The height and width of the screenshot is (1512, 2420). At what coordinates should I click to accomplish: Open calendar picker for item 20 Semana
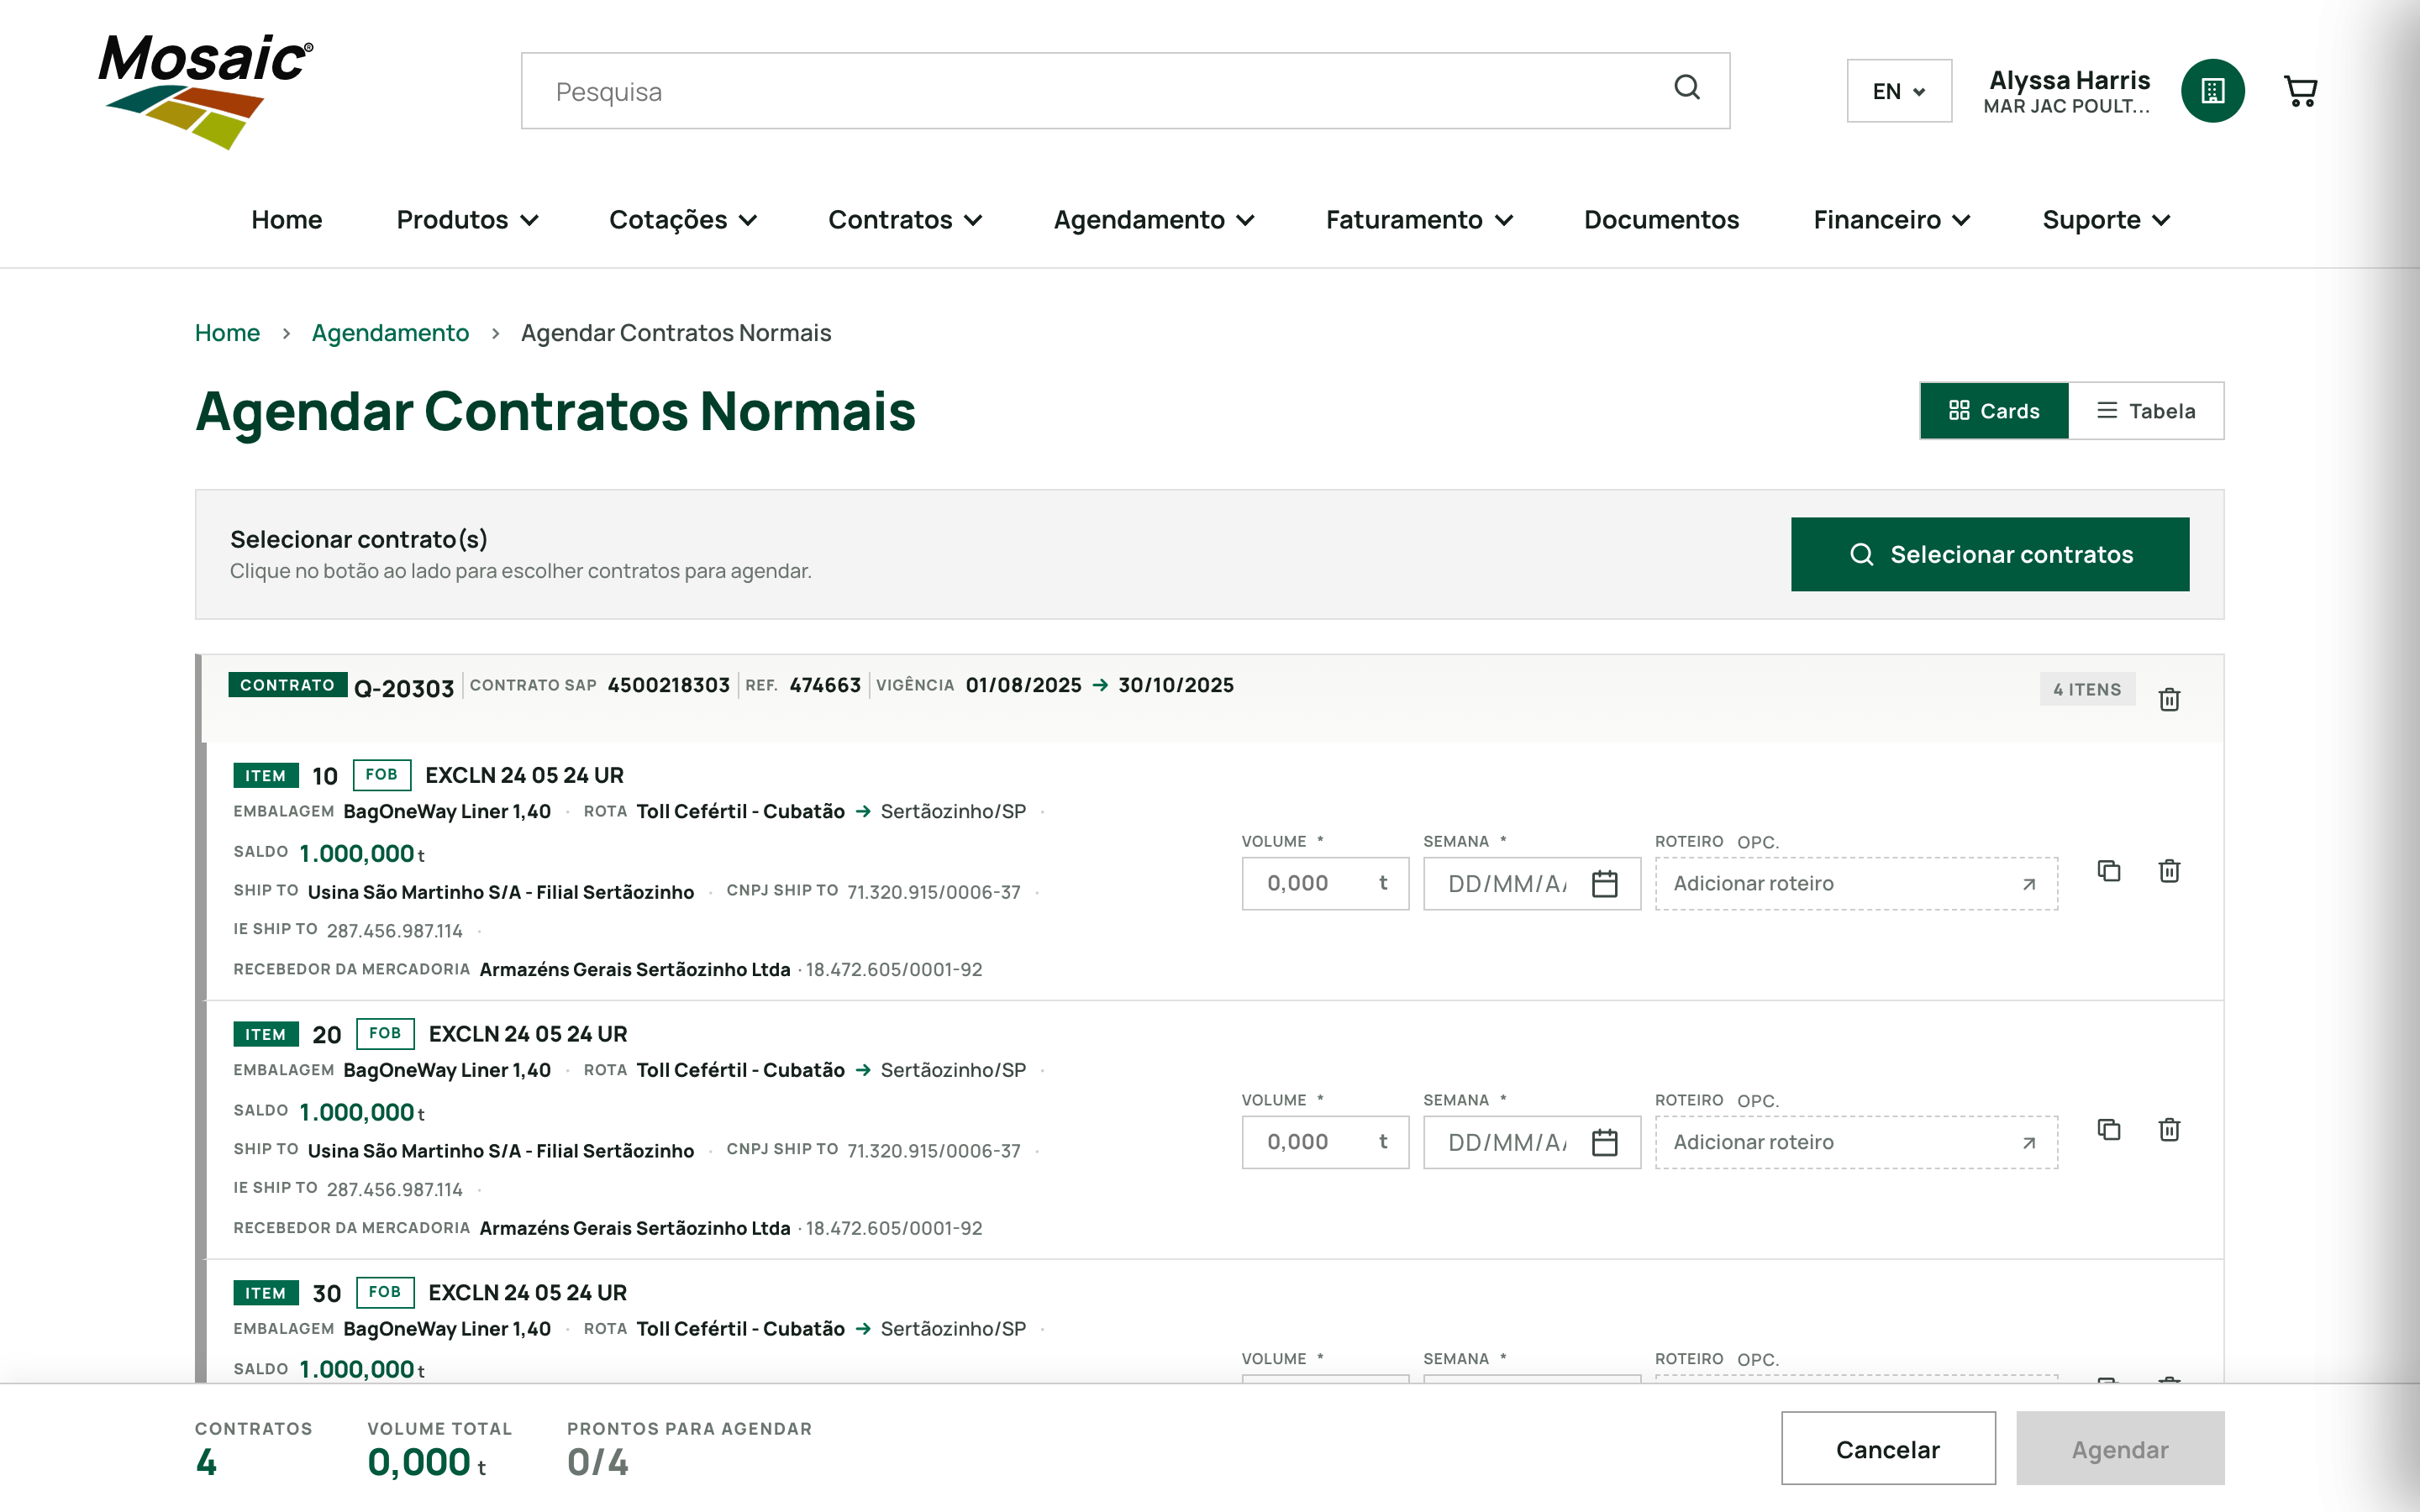point(1605,1142)
